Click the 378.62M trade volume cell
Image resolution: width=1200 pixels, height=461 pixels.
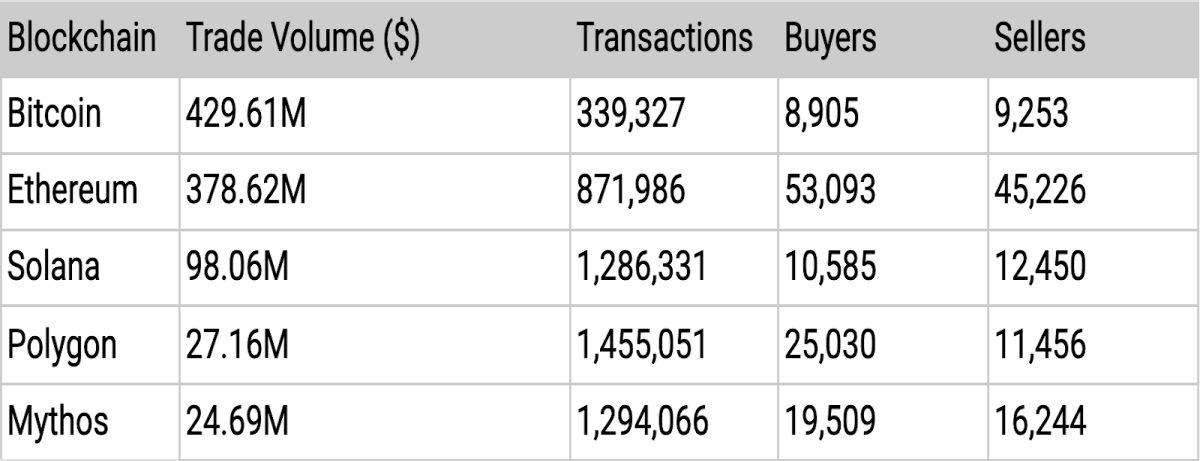pos(246,190)
